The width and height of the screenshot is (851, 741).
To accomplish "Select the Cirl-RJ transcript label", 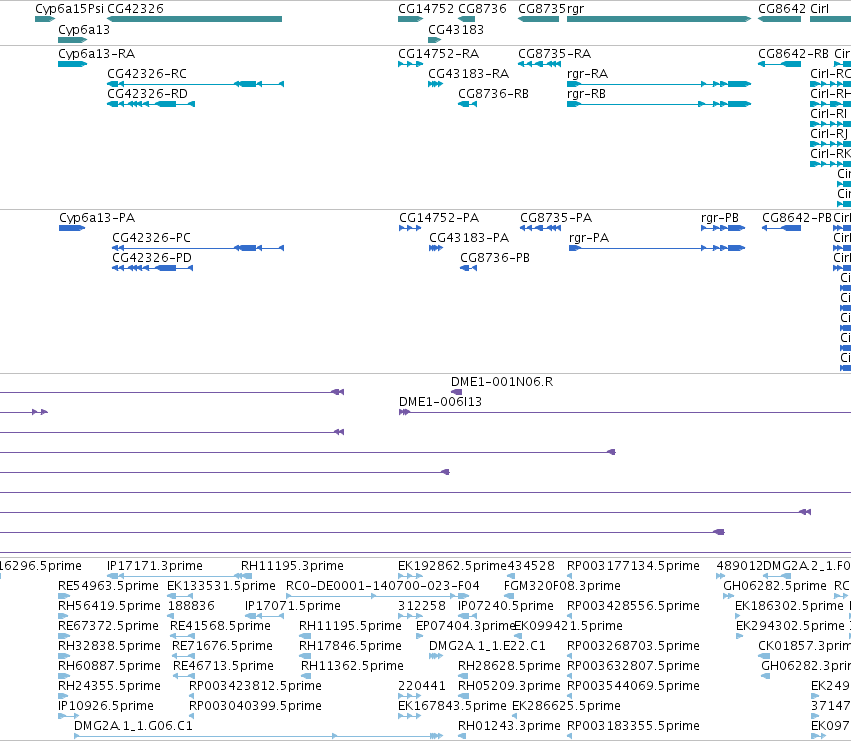I will pos(829,134).
